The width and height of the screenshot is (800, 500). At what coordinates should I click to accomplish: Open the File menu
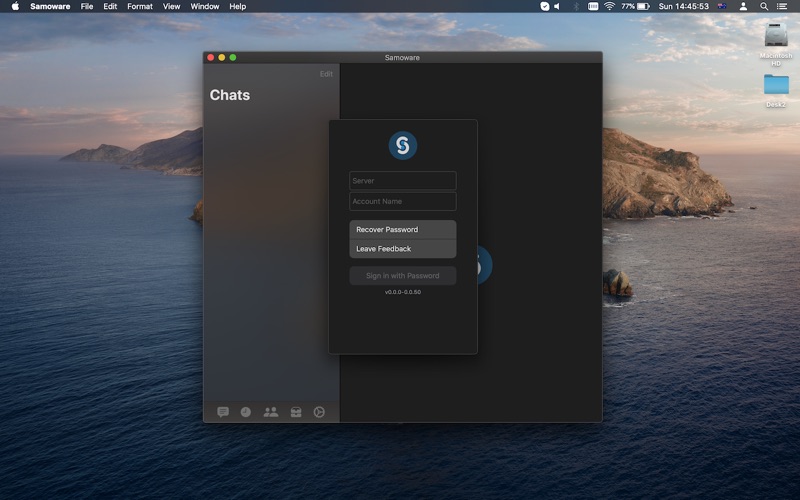click(87, 6)
